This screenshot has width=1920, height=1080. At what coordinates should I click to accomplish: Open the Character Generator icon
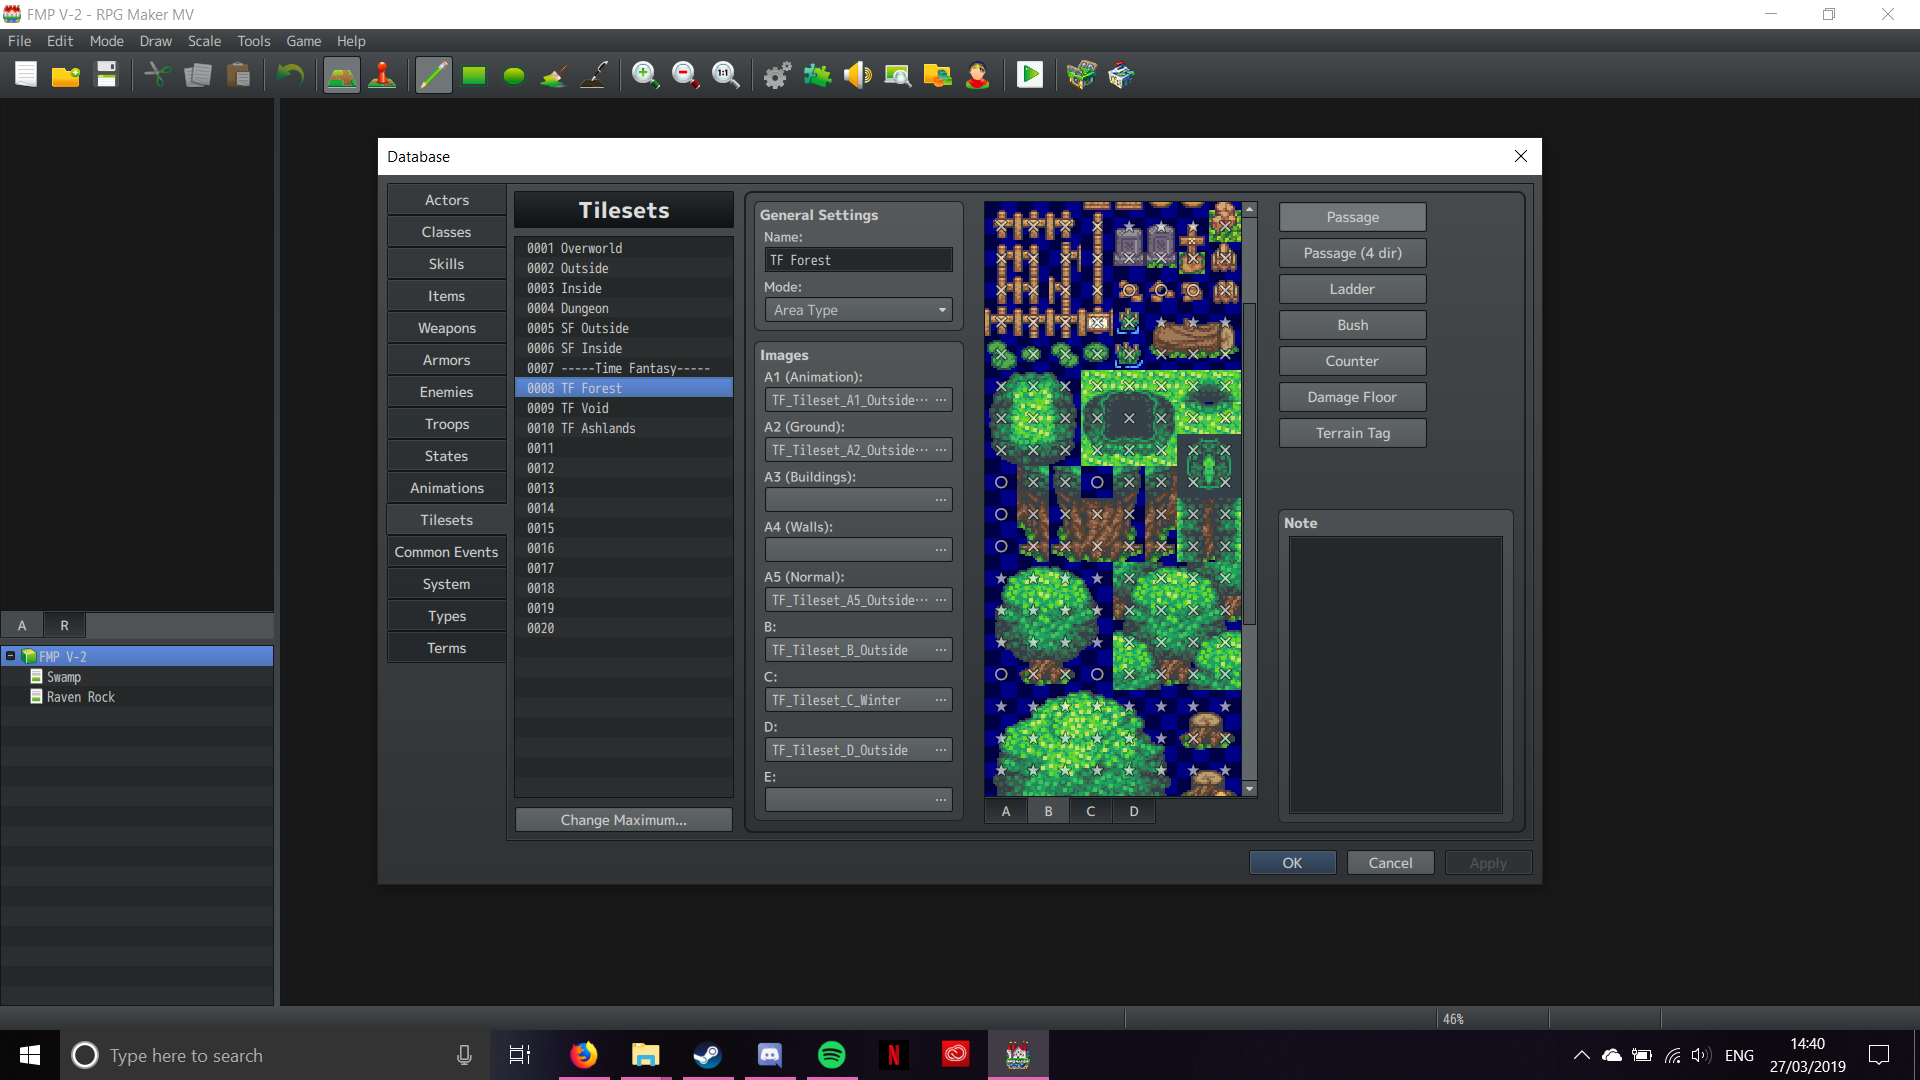tap(977, 75)
